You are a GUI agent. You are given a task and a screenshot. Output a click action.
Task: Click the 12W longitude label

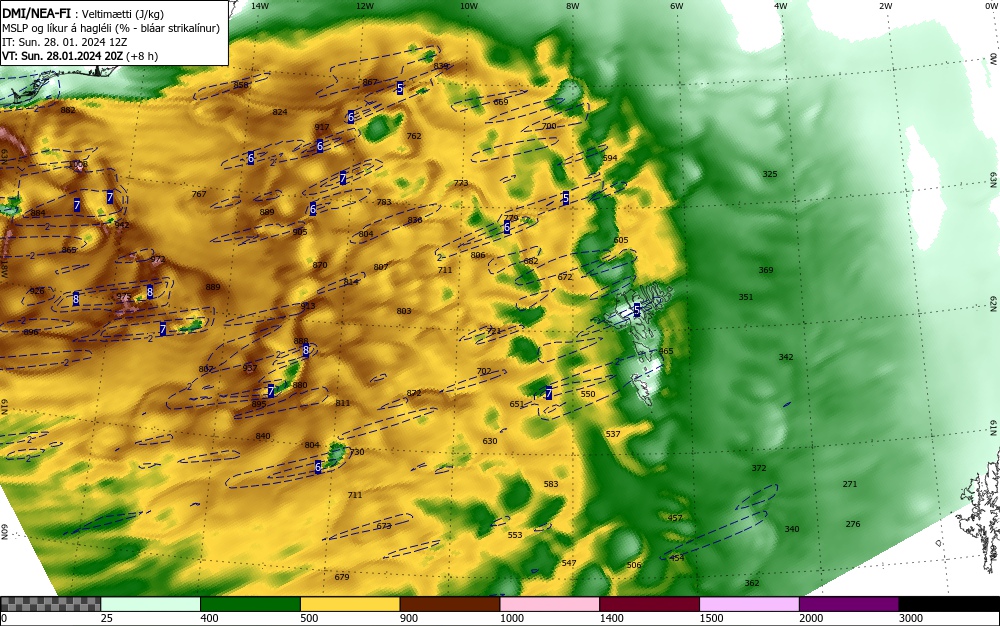pyautogui.click(x=364, y=6)
